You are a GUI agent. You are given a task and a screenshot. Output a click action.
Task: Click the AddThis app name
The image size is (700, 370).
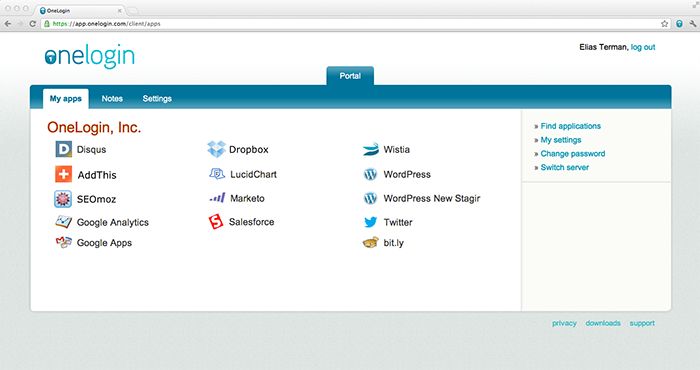point(97,175)
